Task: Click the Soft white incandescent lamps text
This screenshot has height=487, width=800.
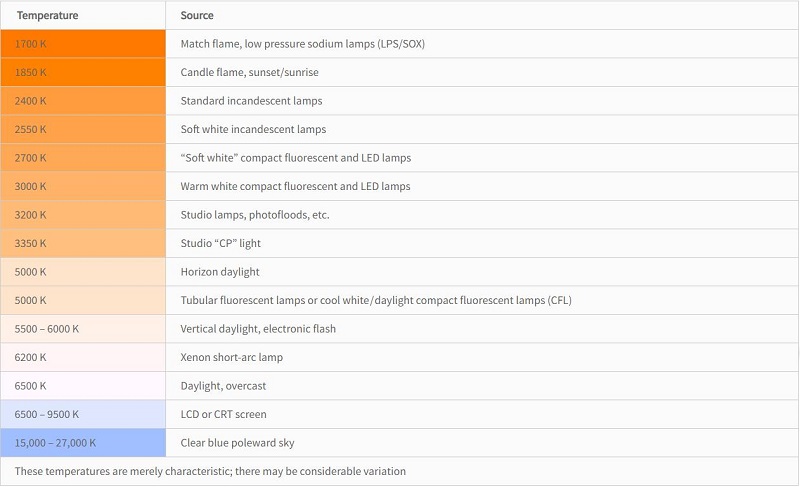Action: click(253, 130)
